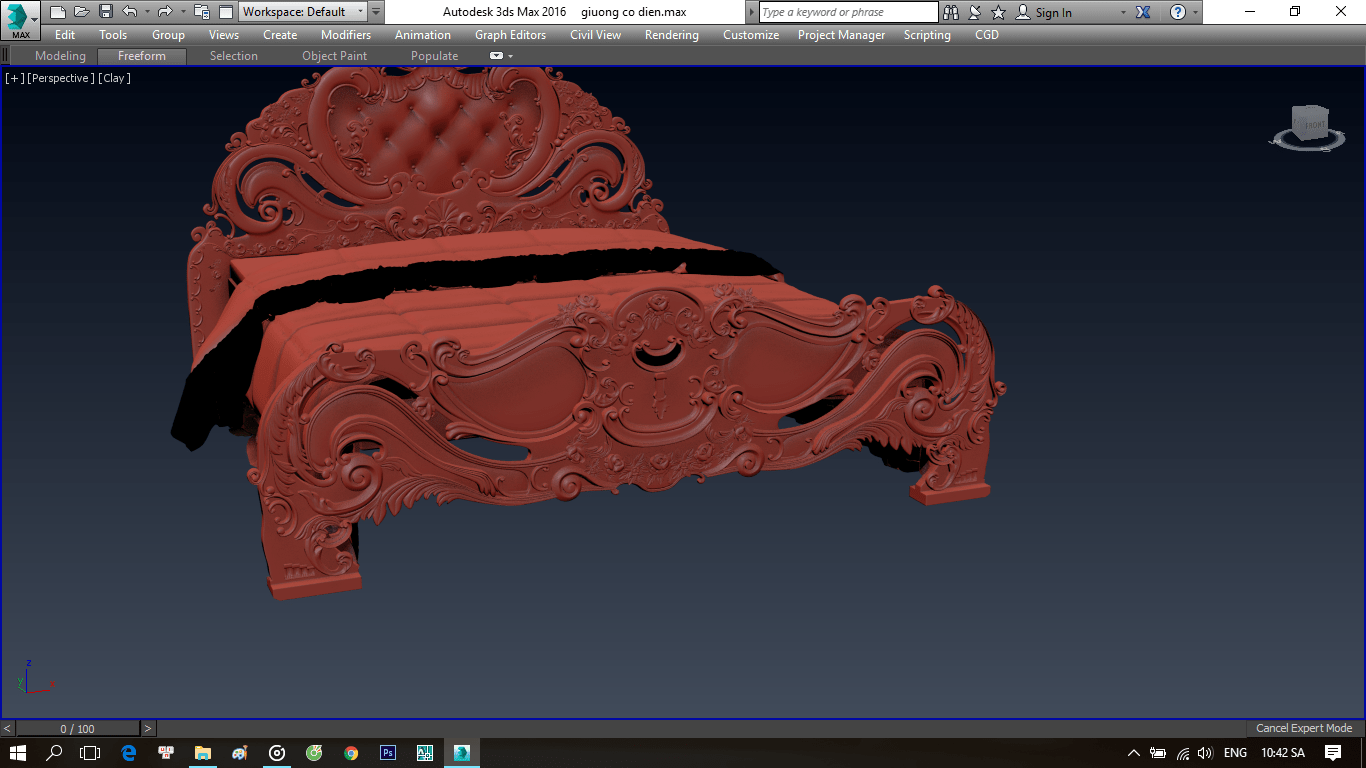Expand the Help question mark dropdown arrow
The image size is (1366, 768).
pyautogui.click(x=1194, y=12)
